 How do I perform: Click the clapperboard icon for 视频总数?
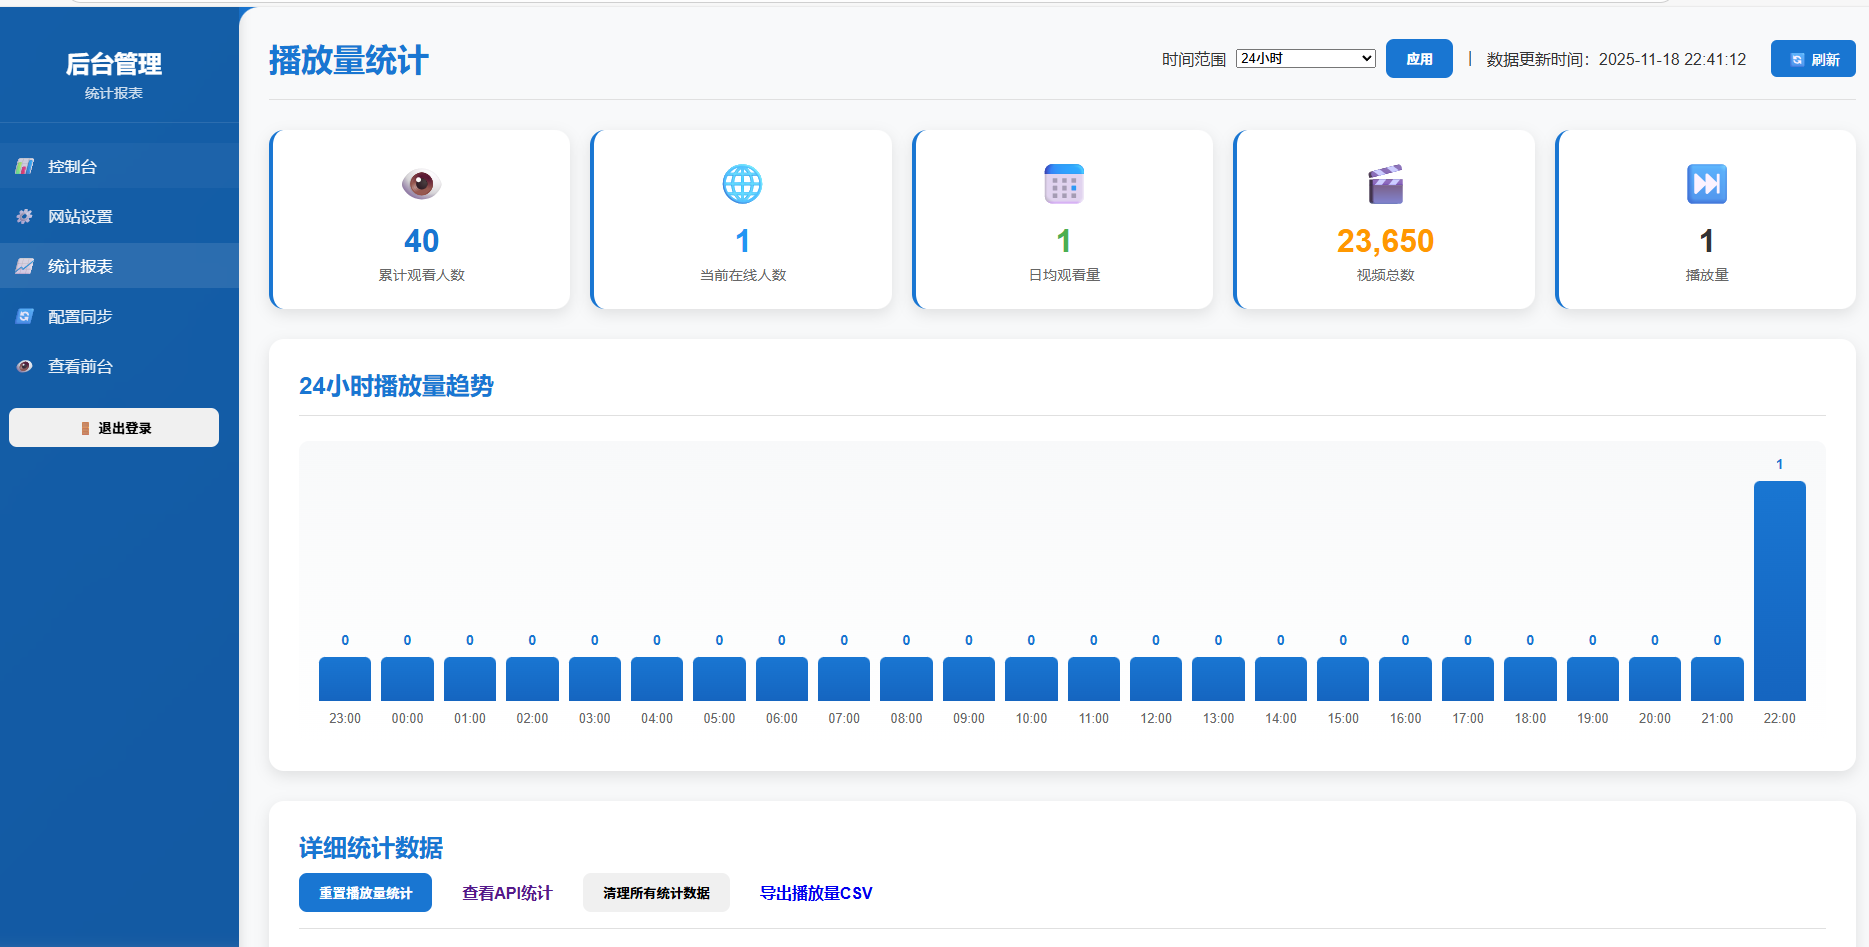(1385, 184)
